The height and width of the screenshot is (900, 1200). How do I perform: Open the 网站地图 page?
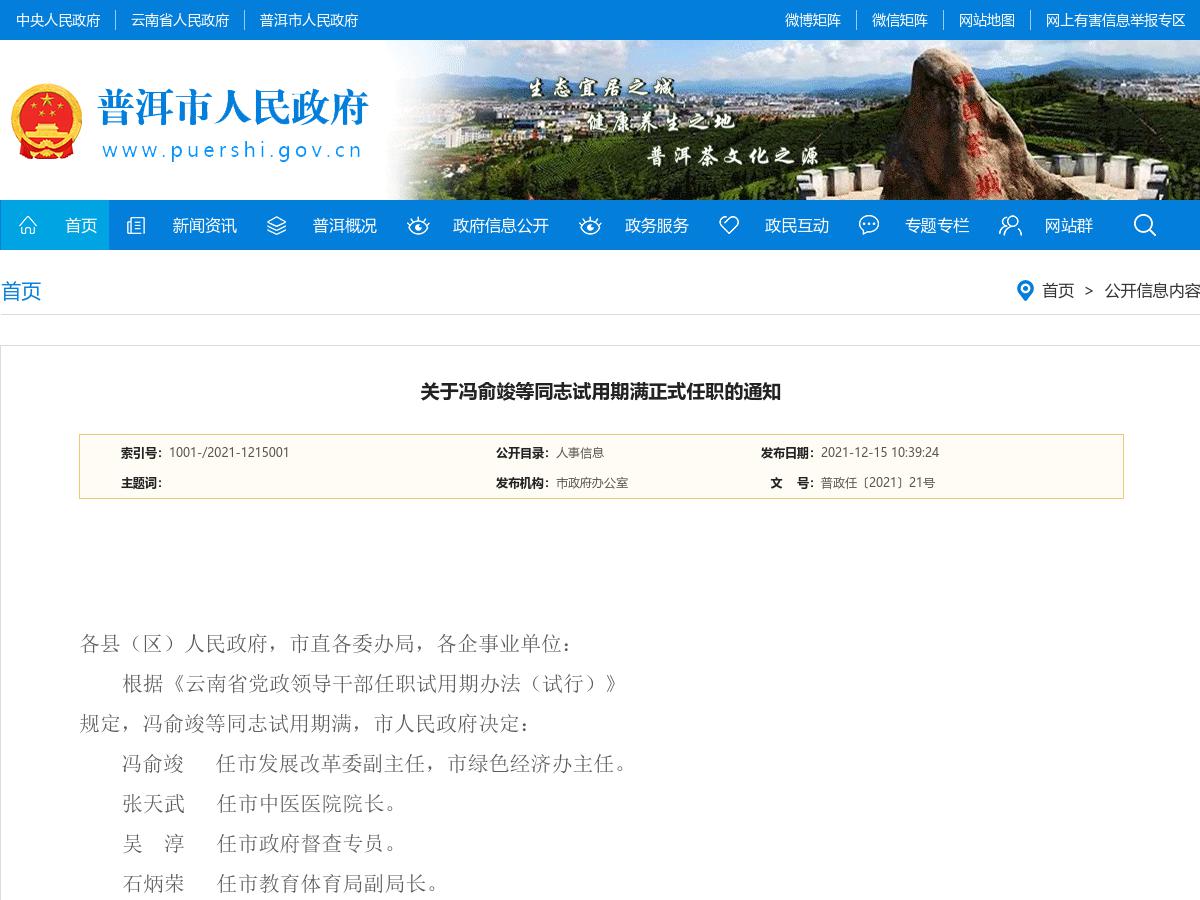coord(986,20)
